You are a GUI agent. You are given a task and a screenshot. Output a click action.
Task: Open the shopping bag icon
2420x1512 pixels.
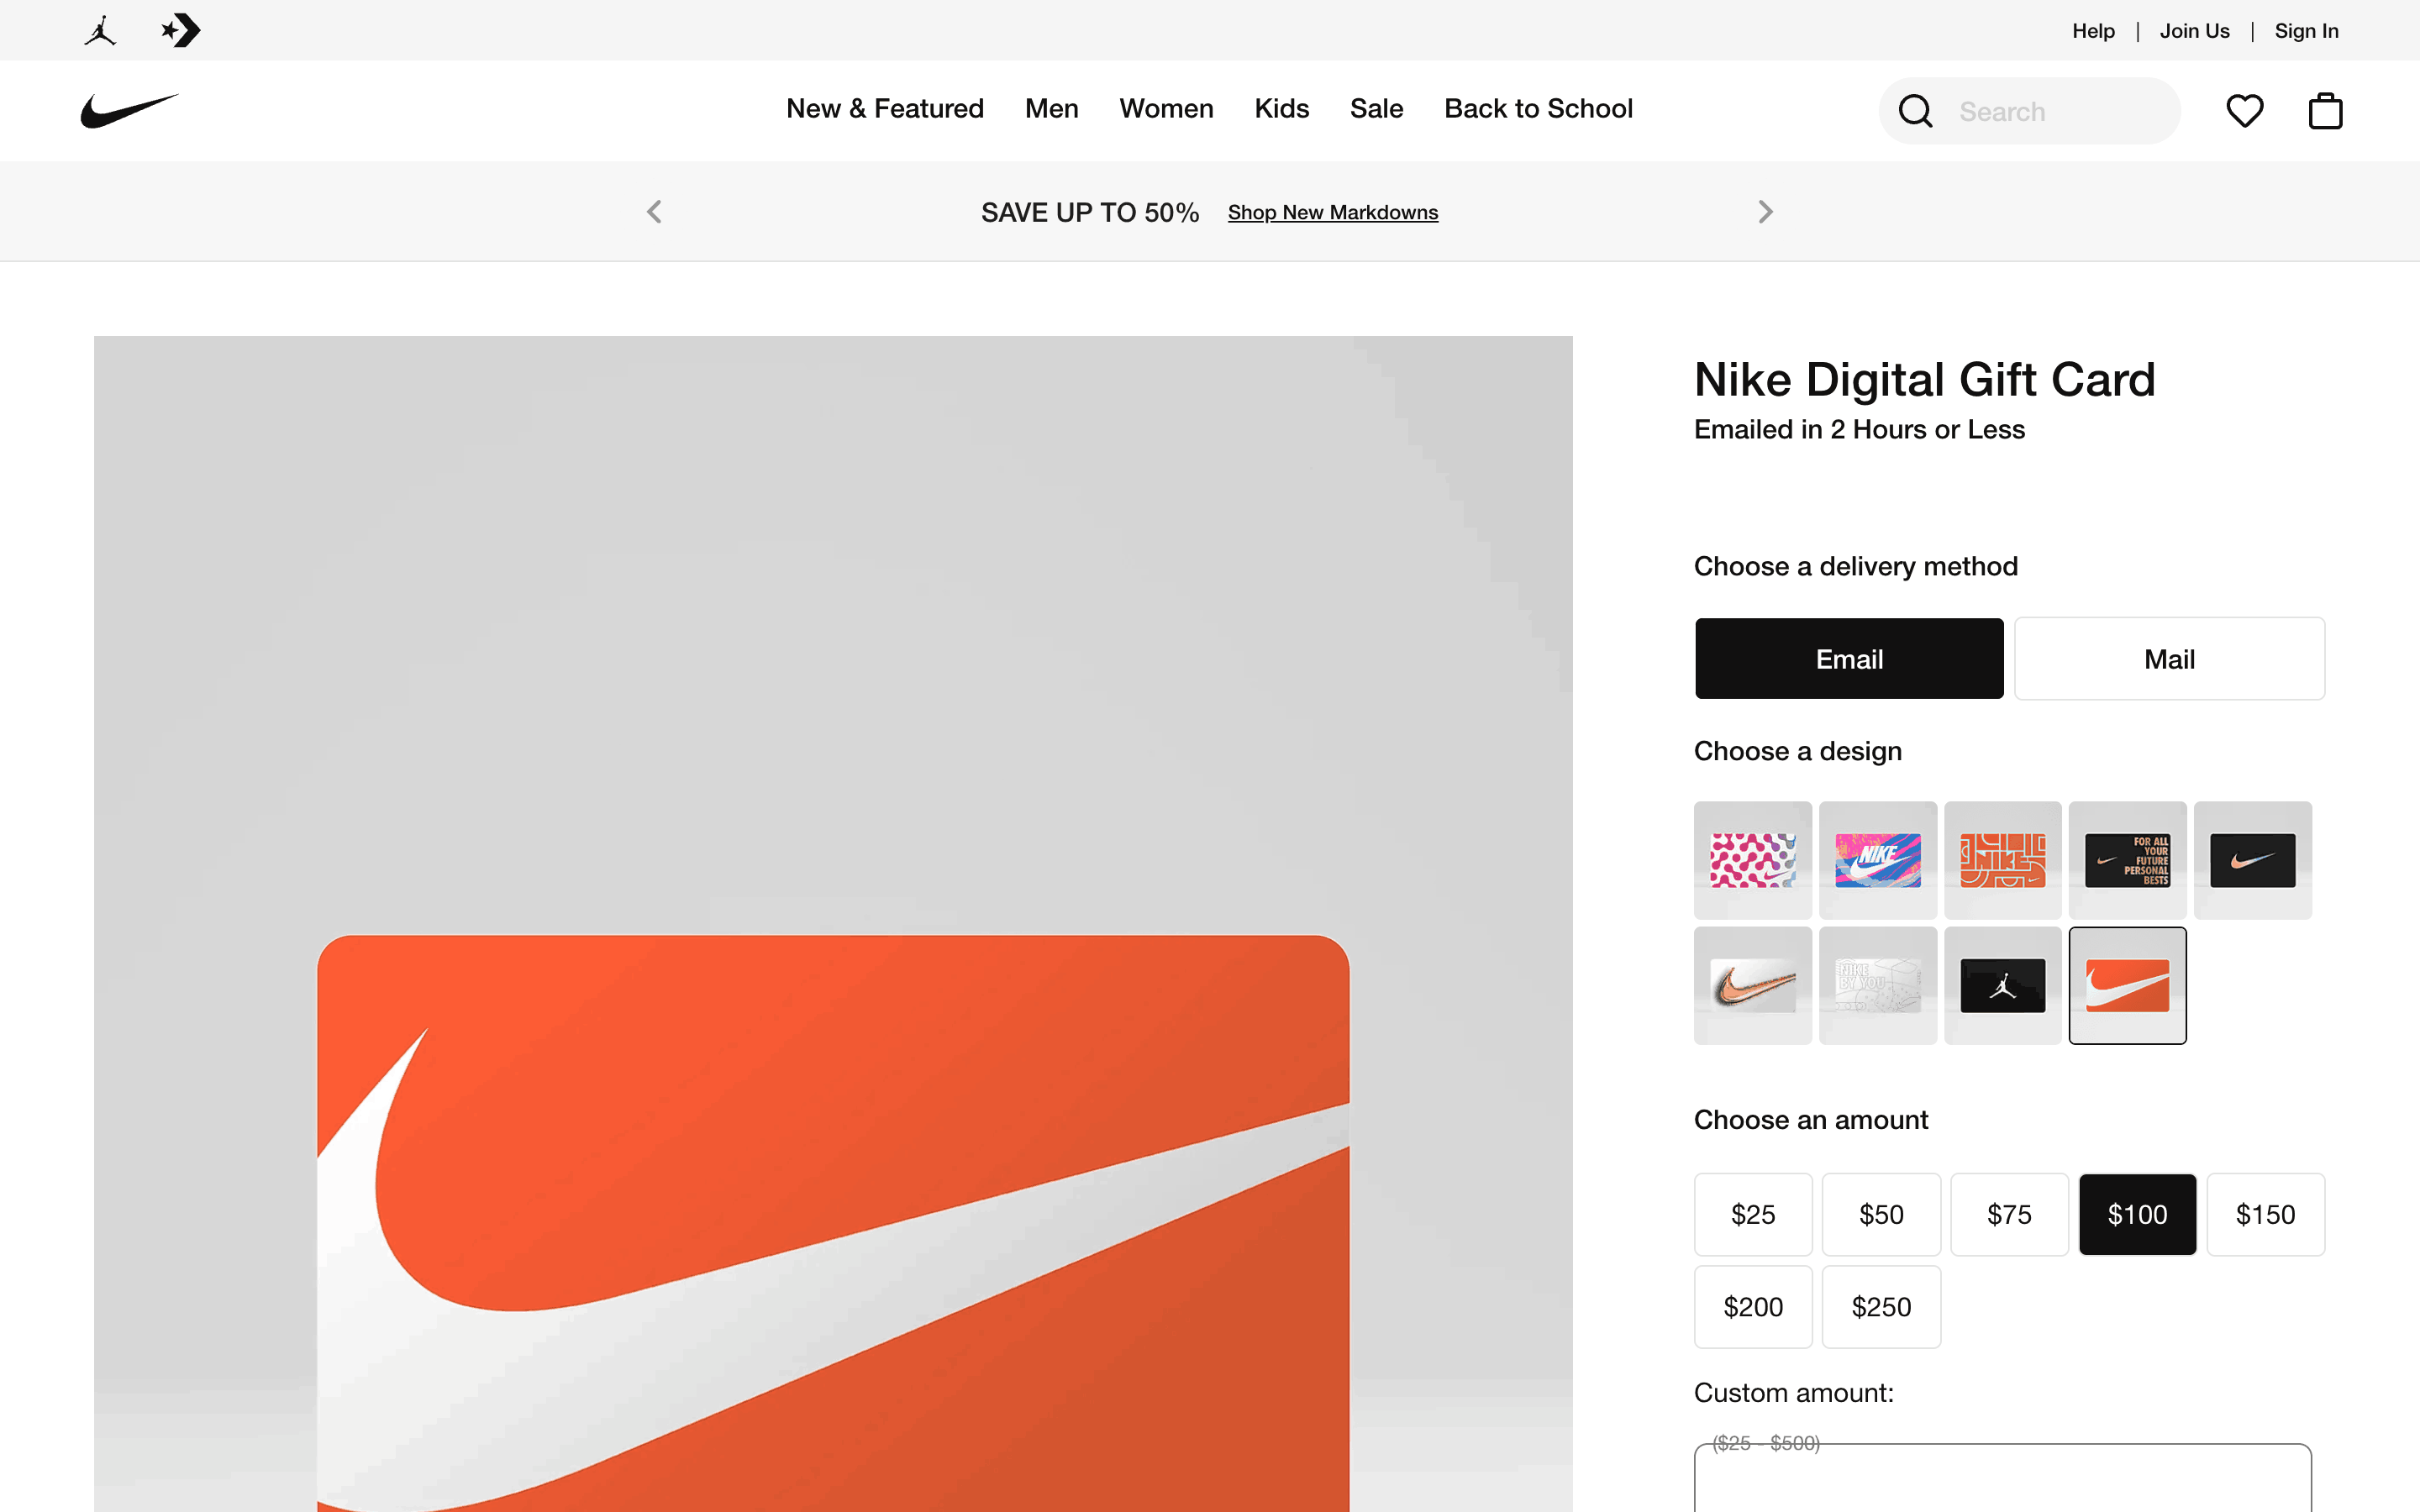pos(2325,111)
